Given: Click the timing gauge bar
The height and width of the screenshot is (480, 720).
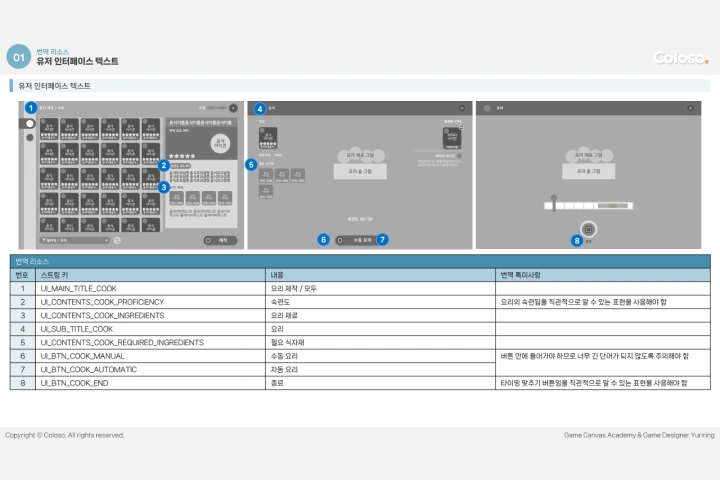Looking at the screenshot, I should [588, 206].
